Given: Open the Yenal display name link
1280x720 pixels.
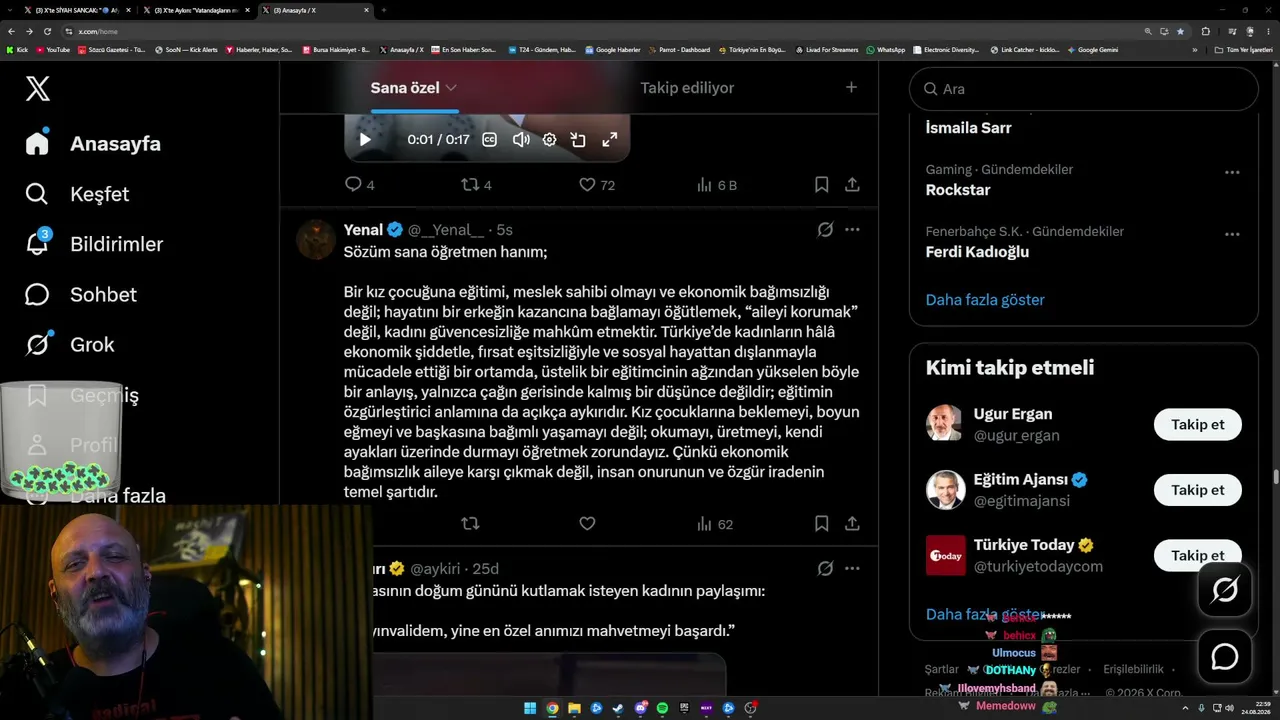Looking at the screenshot, I should (363, 230).
